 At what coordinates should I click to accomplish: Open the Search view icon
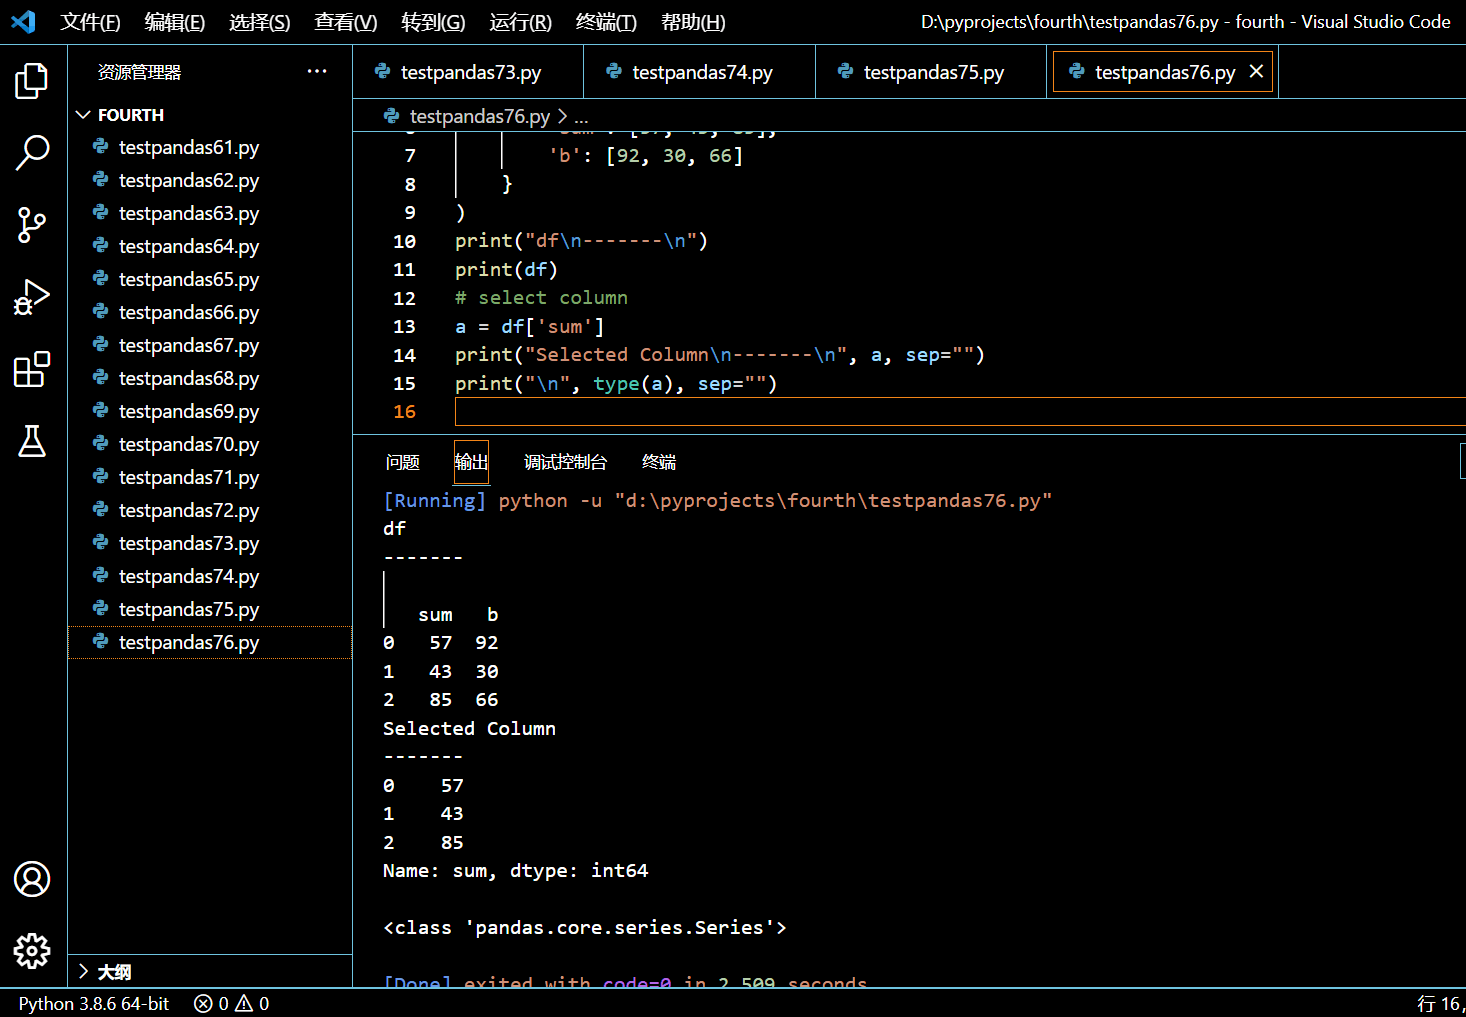tap(32, 153)
